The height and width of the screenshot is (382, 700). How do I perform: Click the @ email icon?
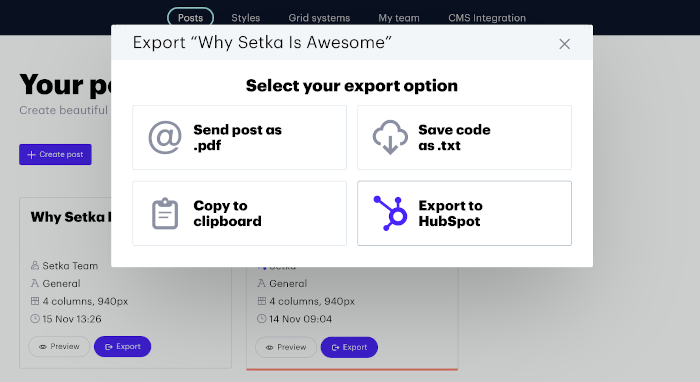(165, 137)
